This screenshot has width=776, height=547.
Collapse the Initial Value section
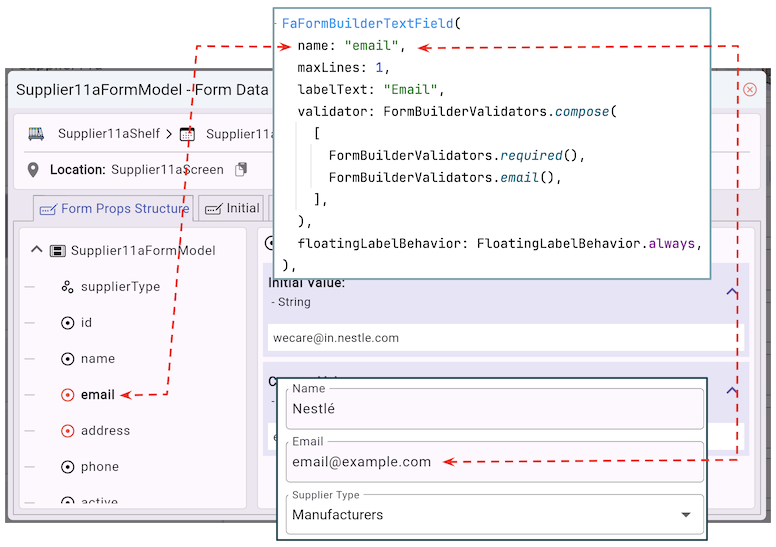point(731,292)
